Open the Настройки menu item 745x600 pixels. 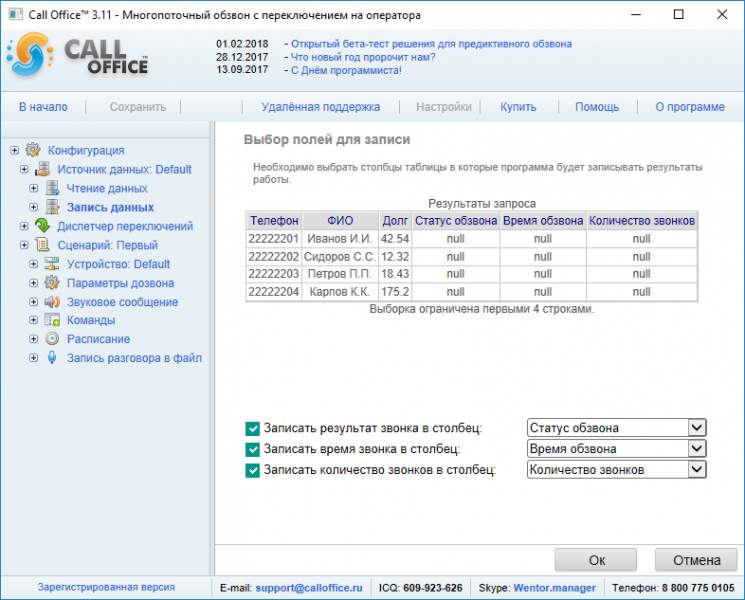[x=444, y=107]
